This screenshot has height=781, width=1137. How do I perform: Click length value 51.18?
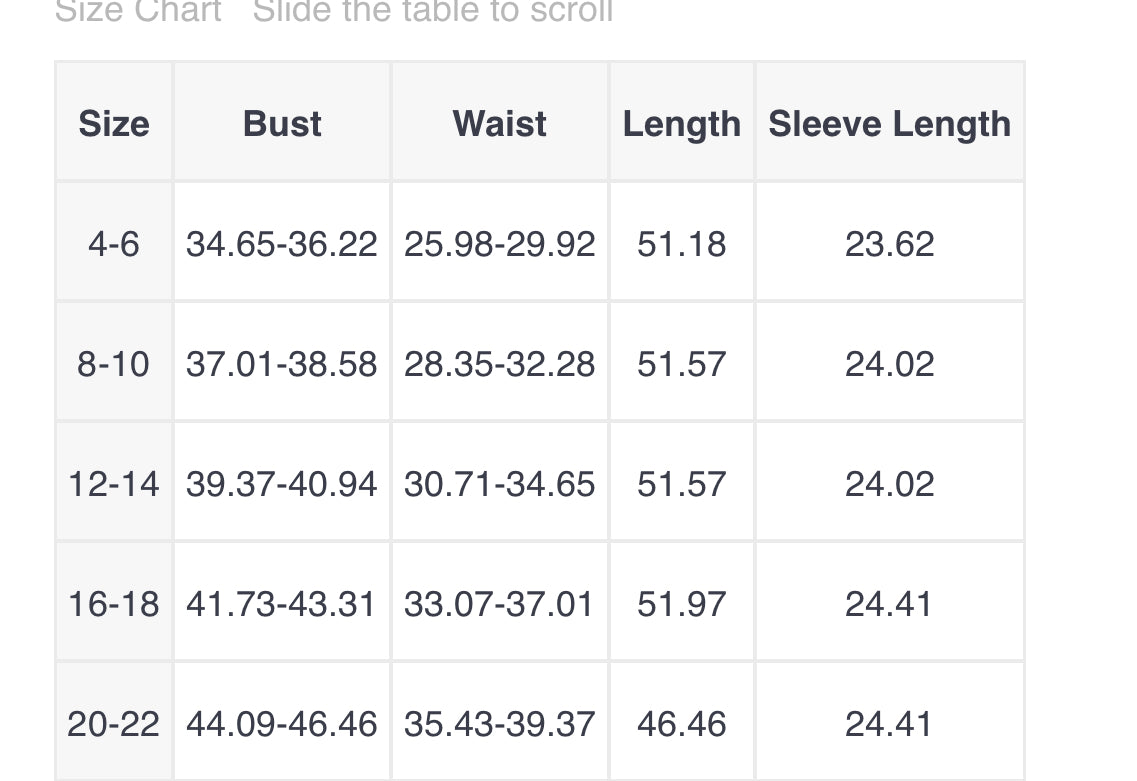coord(682,244)
